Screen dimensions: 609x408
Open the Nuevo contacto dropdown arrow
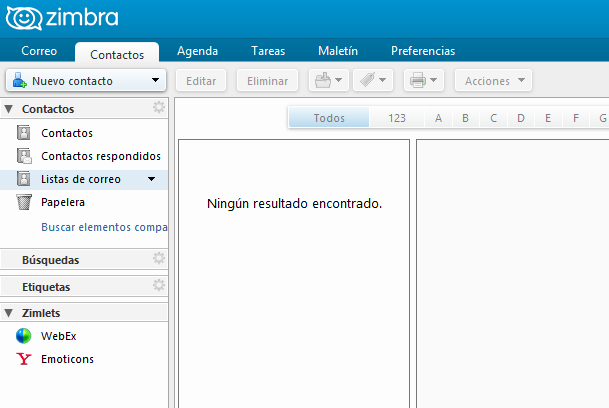[x=155, y=80]
